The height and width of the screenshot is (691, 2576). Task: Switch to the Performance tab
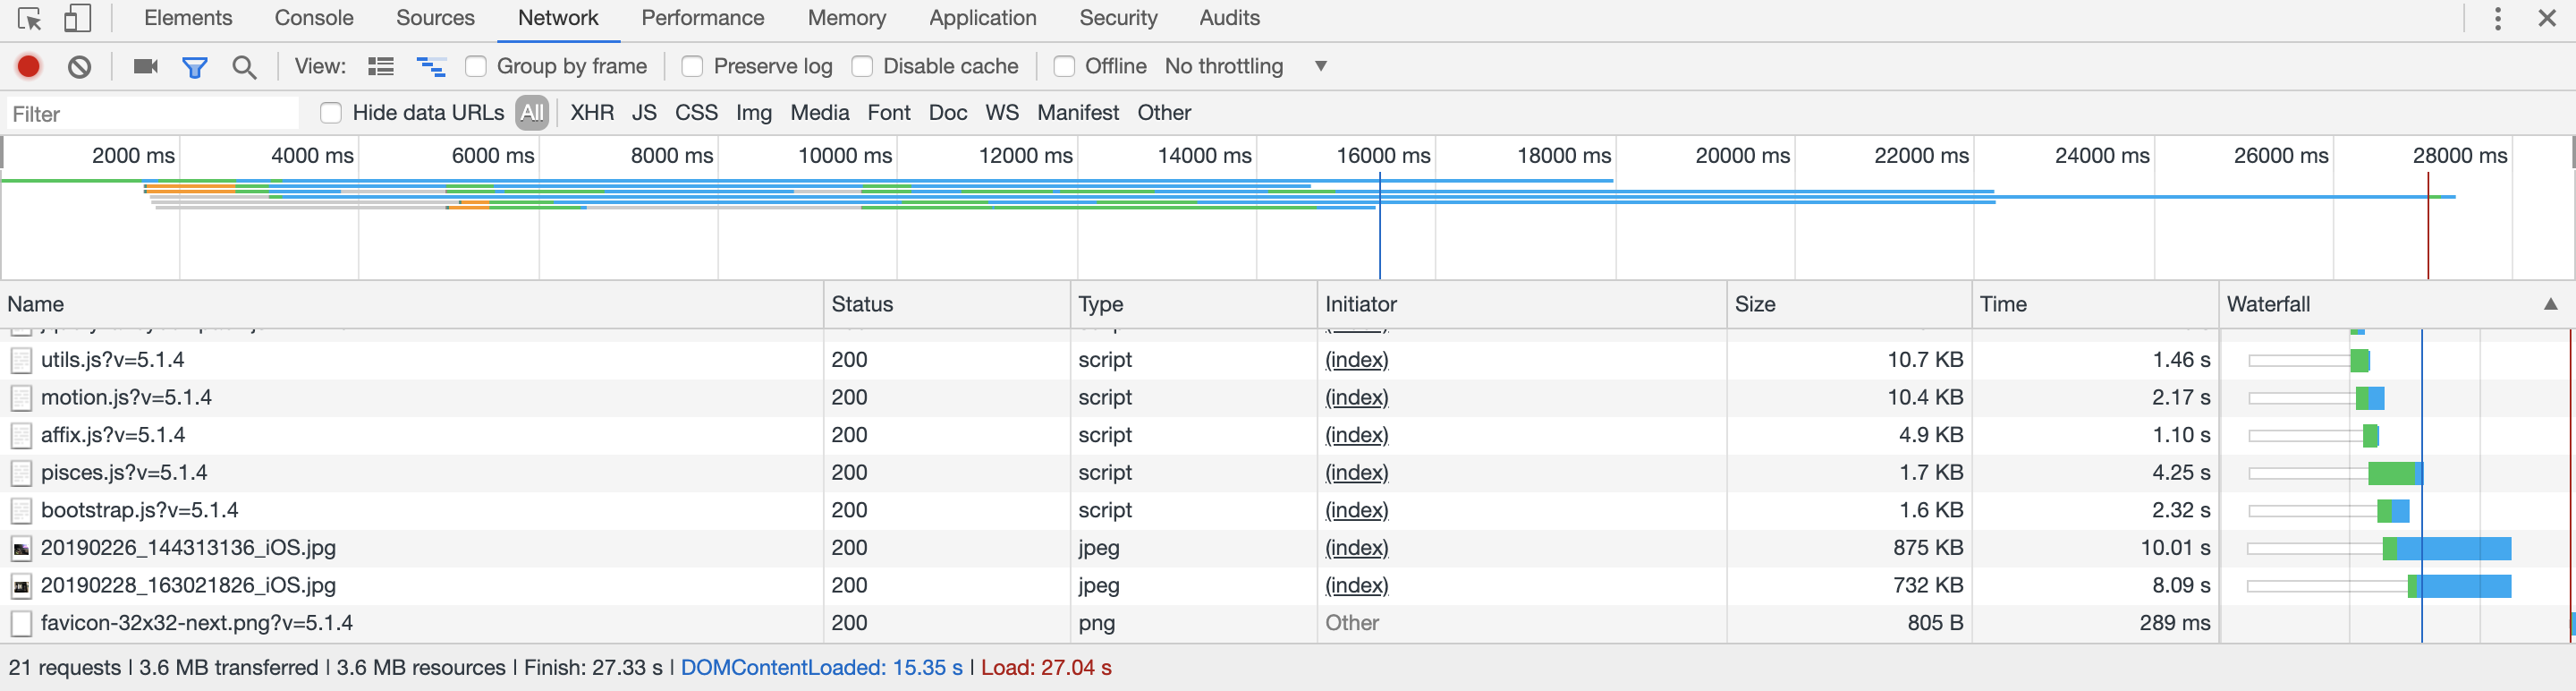coord(702,18)
